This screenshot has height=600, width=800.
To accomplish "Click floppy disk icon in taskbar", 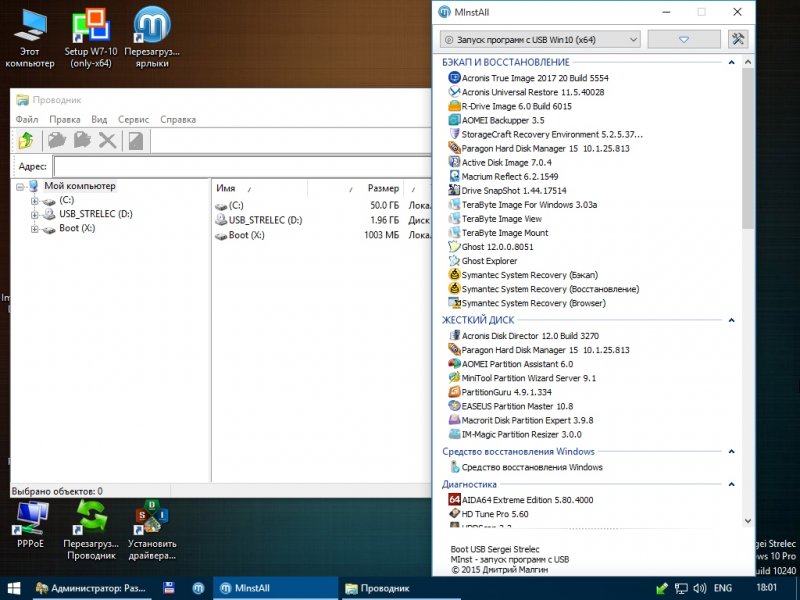I will (169, 588).
